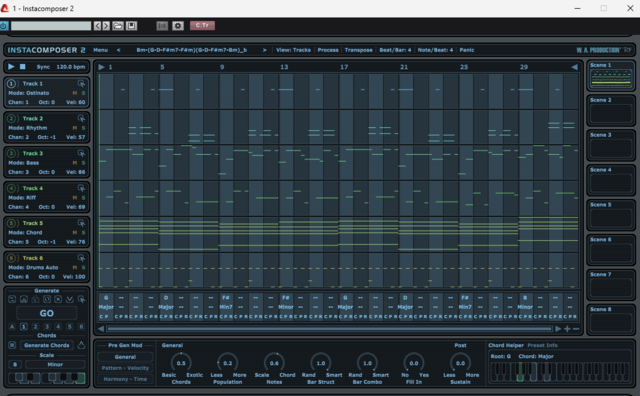Viewport: 640px width, 396px height.
Task: Open the Beat/Bar: 4 selector
Action: 395,50
